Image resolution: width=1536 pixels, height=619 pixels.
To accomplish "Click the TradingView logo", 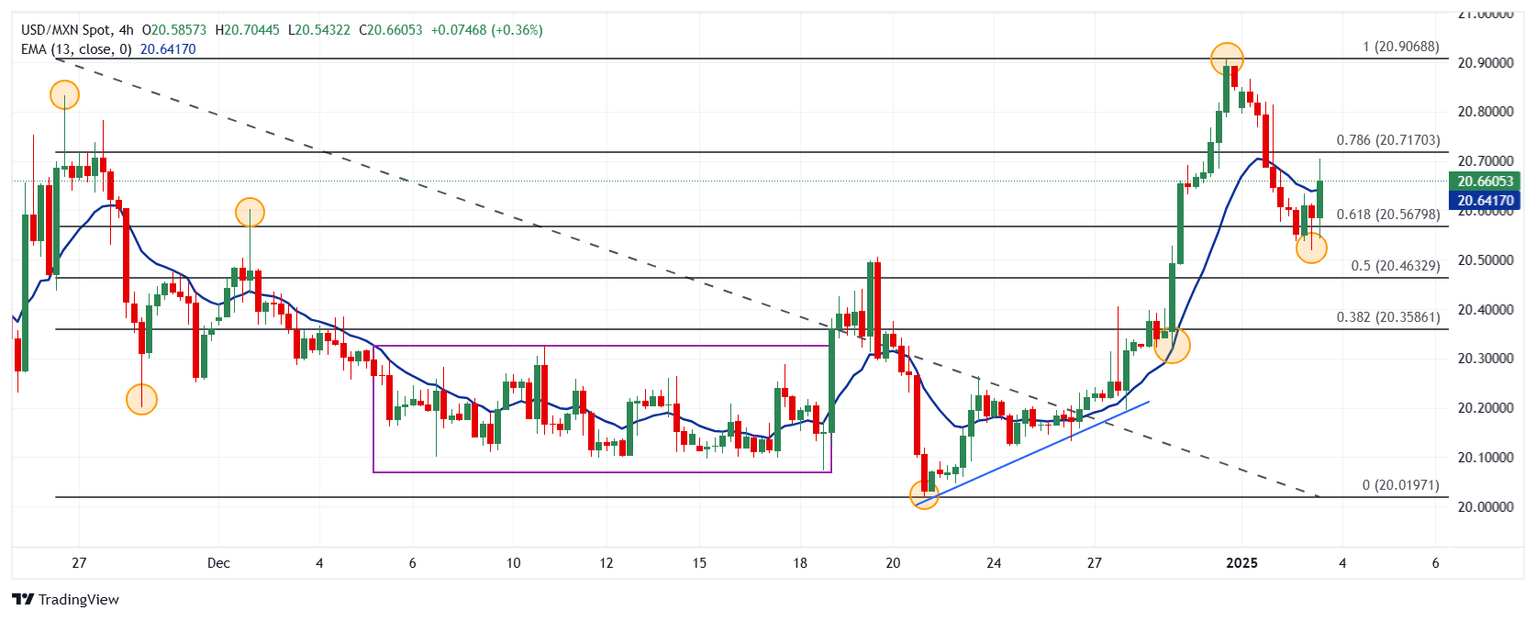I will coord(65,599).
